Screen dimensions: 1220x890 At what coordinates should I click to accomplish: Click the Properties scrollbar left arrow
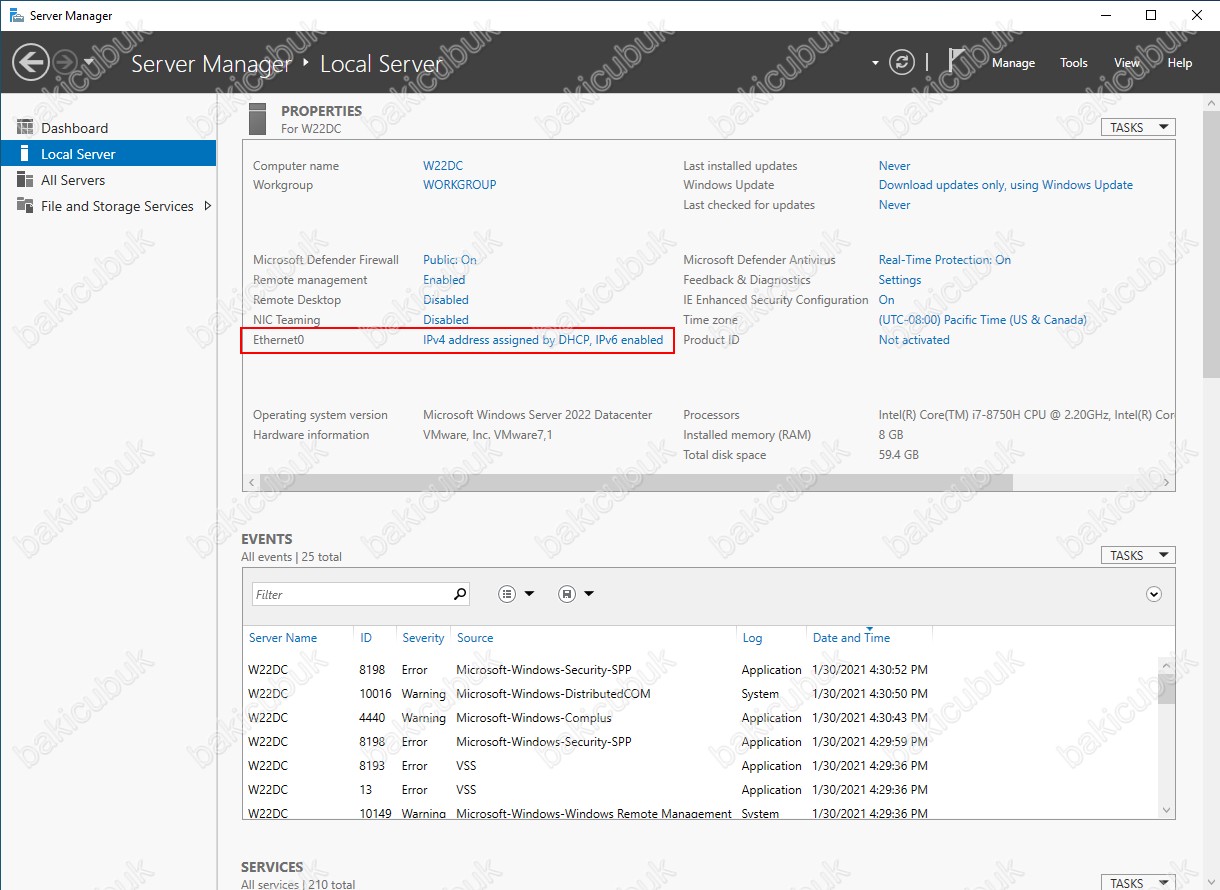click(x=251, y=483)
